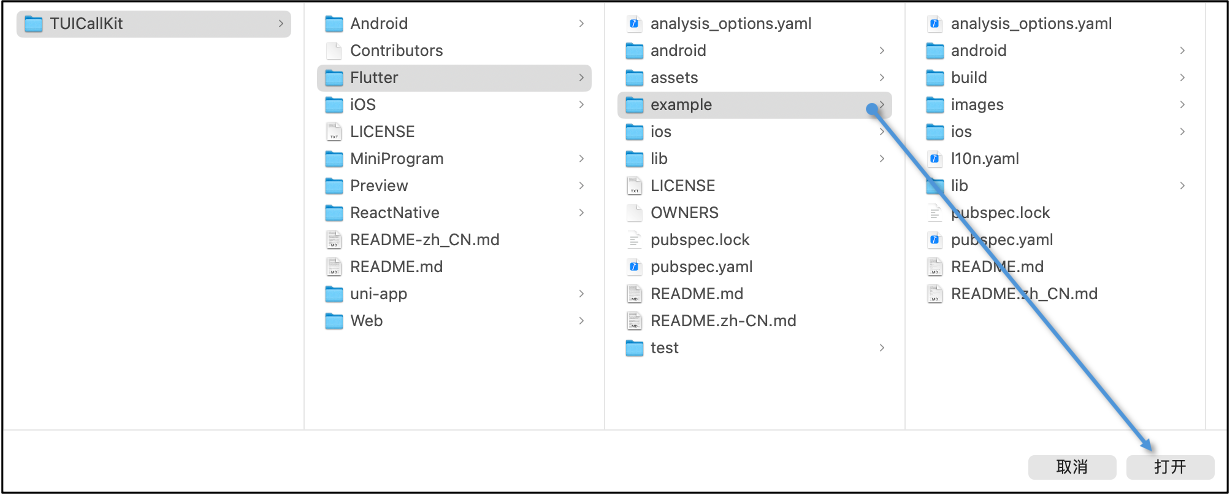This screenshot has height=494, width=1230.
Task: Click the assets folder icon
Action: (634, 78)
